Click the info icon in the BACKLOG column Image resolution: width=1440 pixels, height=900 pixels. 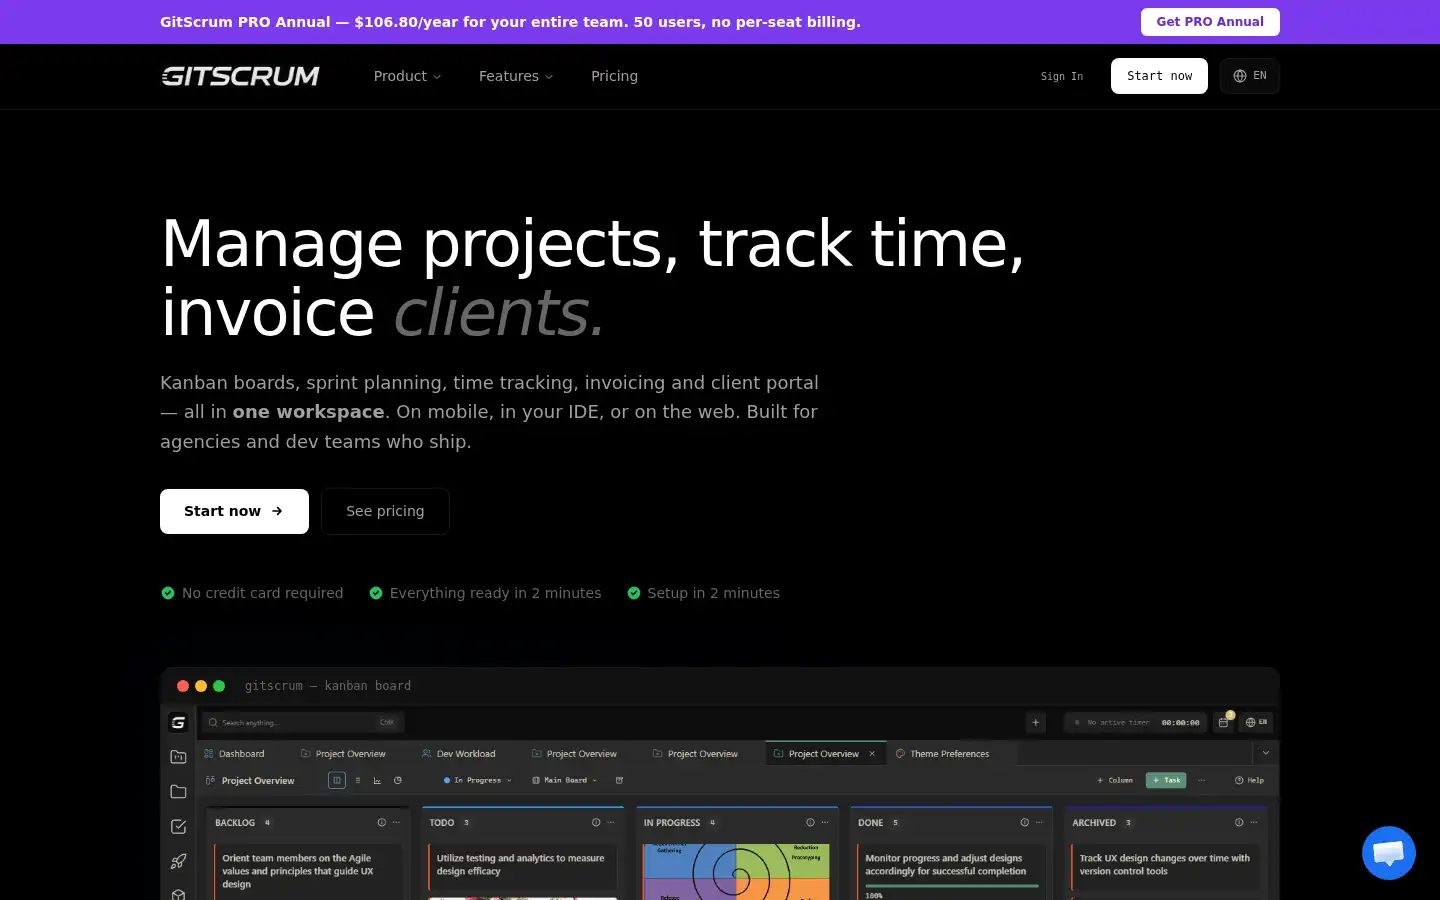[x=381, y=823]
